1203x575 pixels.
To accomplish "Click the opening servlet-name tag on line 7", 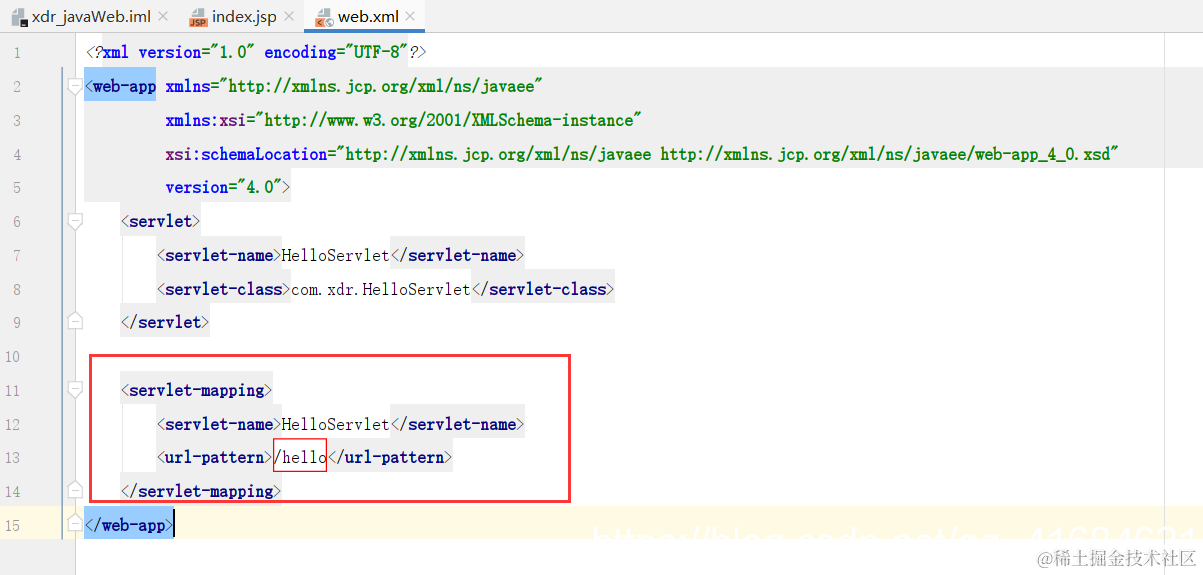I will [218, 255].
